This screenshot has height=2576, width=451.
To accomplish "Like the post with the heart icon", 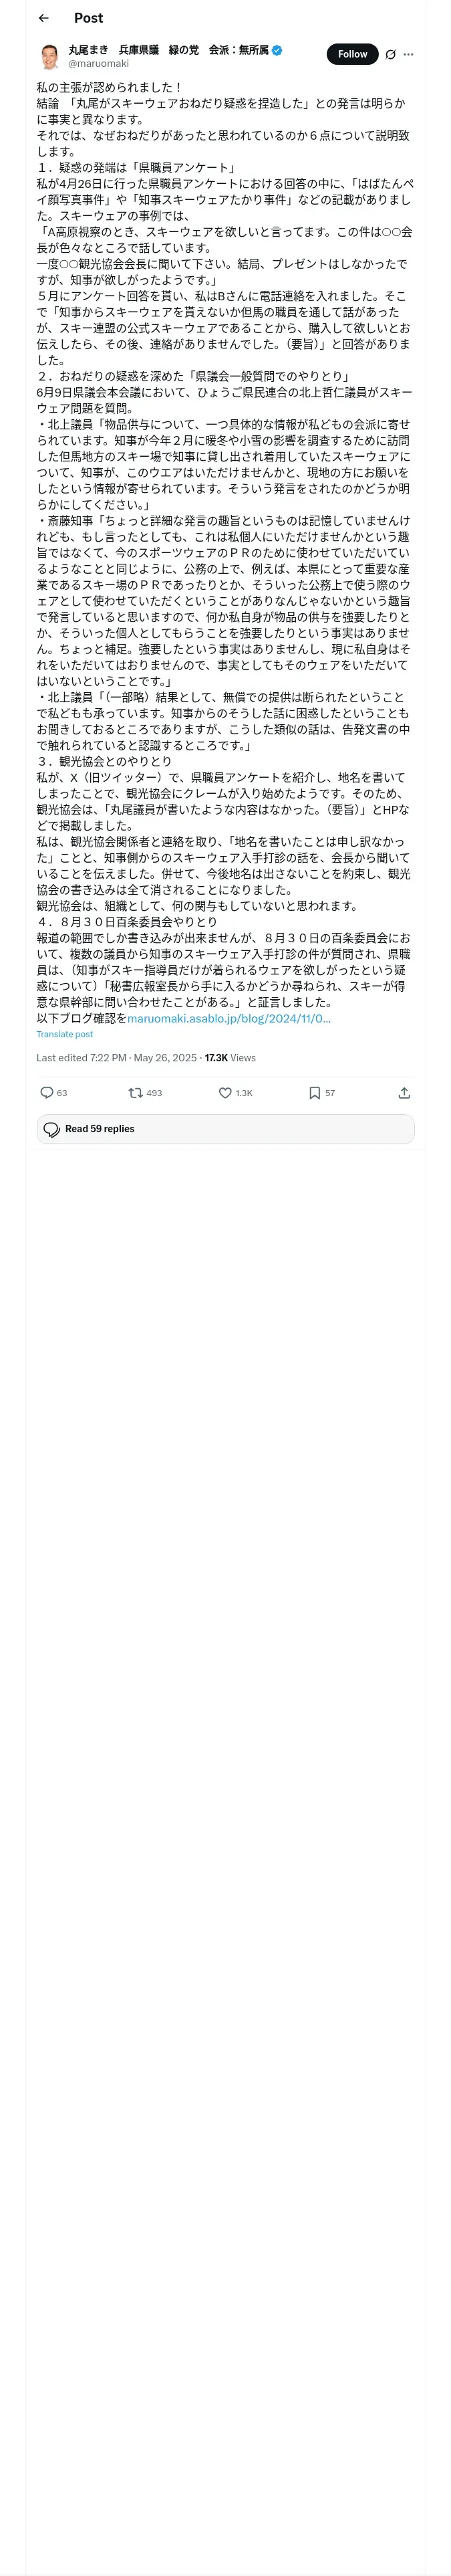I will [x=225, y=1092].
